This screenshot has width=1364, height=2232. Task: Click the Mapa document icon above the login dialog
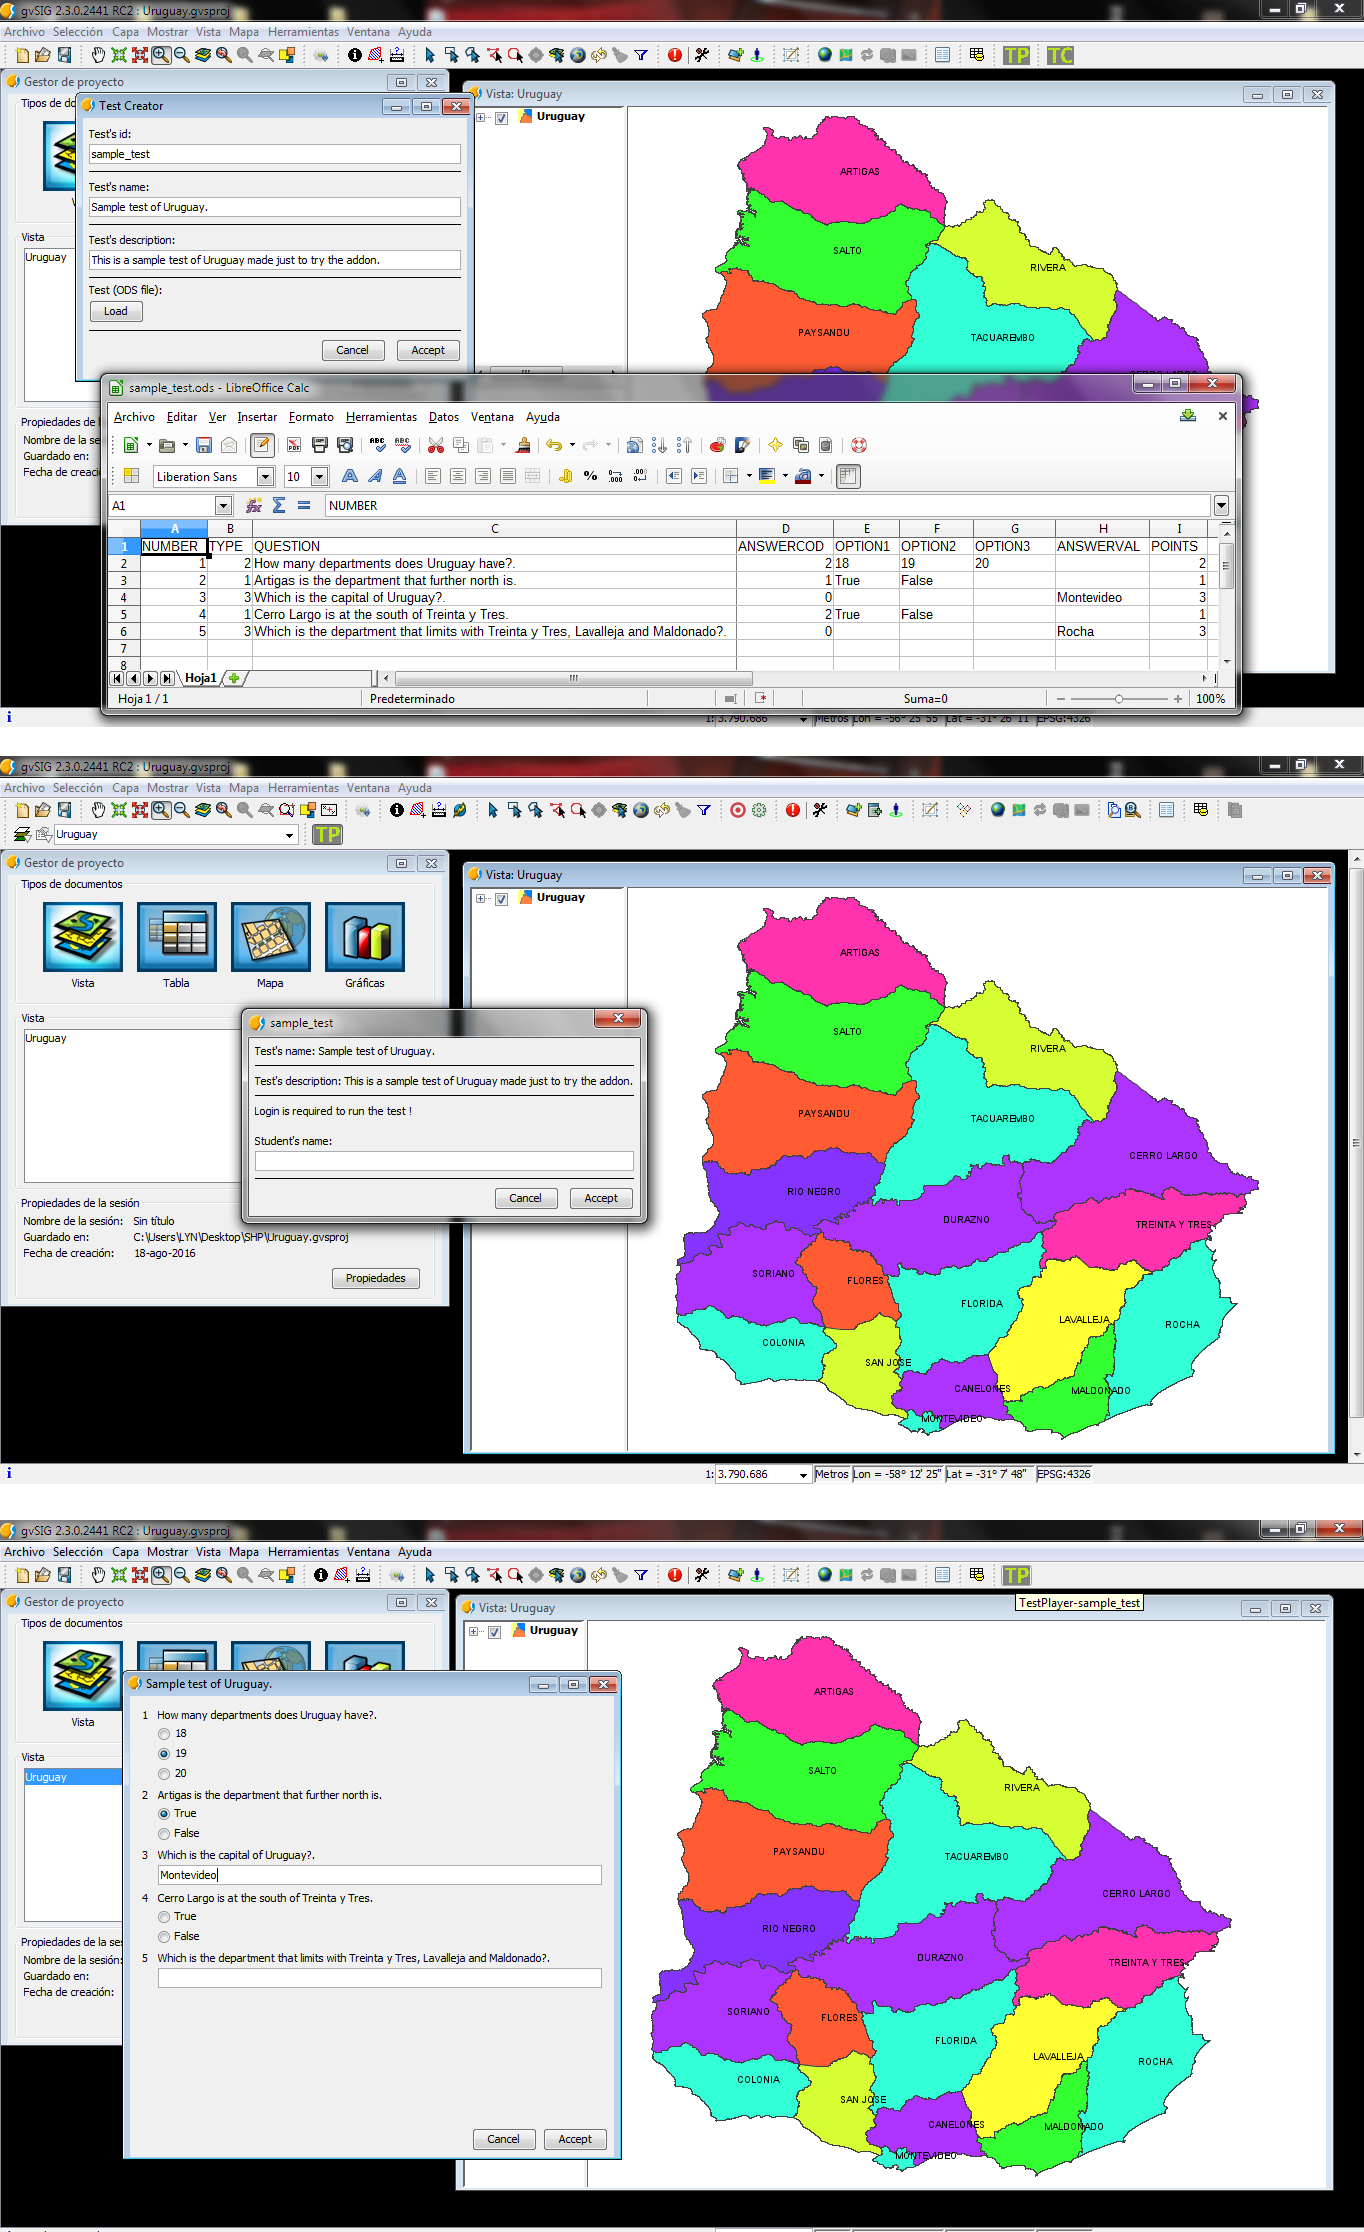coord(270,937)
